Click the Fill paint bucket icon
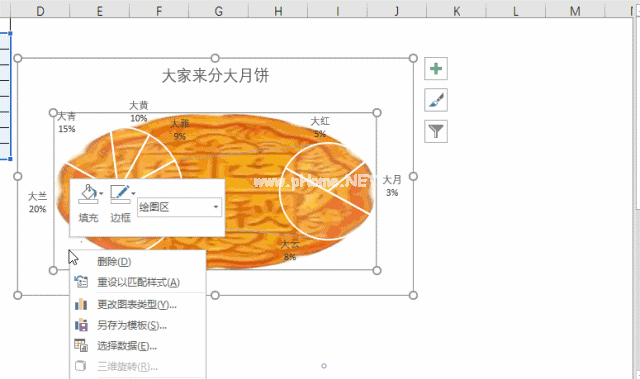640x379 pixels. click(88, 194)
